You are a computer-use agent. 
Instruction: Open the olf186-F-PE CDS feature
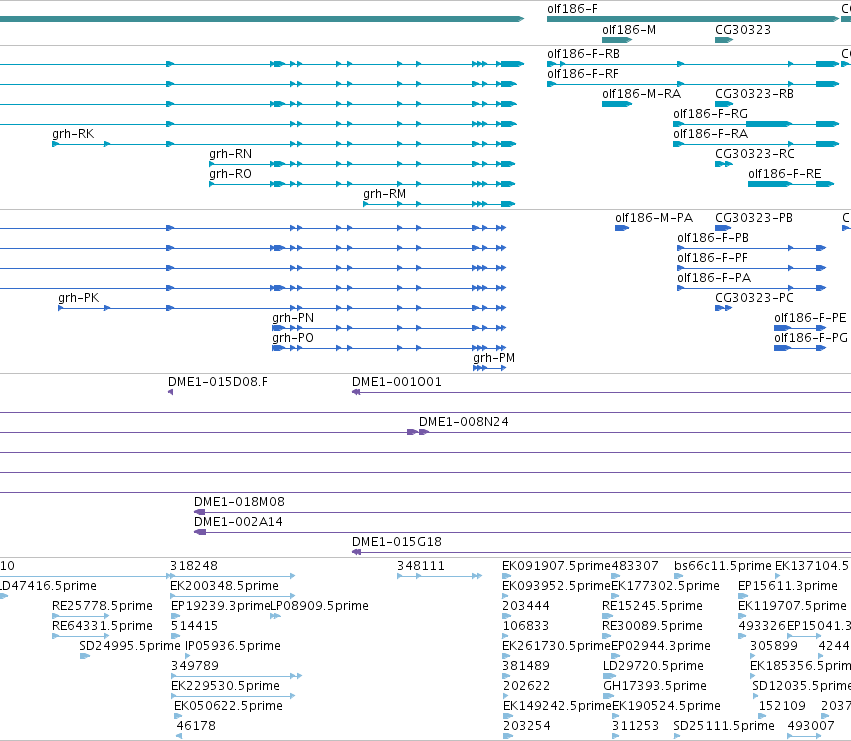800,328
